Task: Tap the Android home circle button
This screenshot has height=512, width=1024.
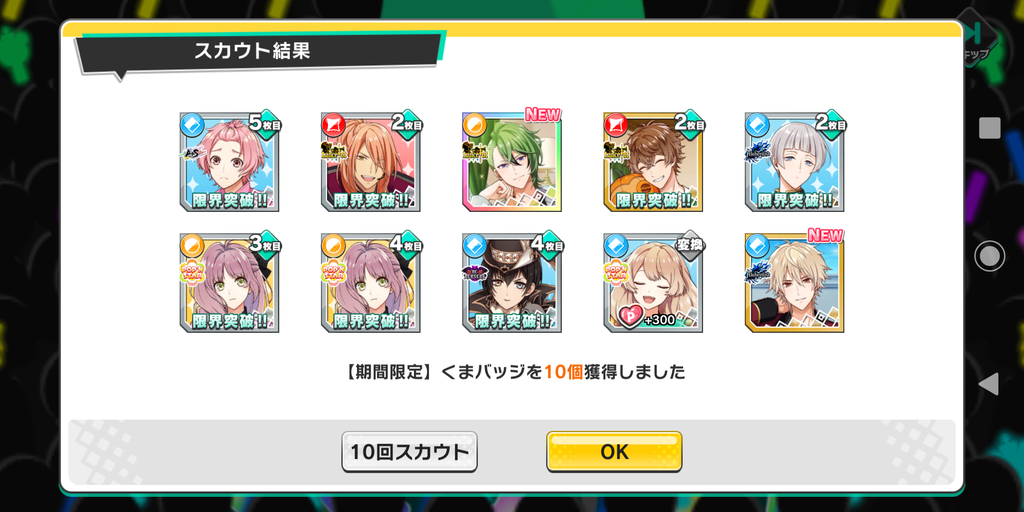Action: tap(989, 255)
